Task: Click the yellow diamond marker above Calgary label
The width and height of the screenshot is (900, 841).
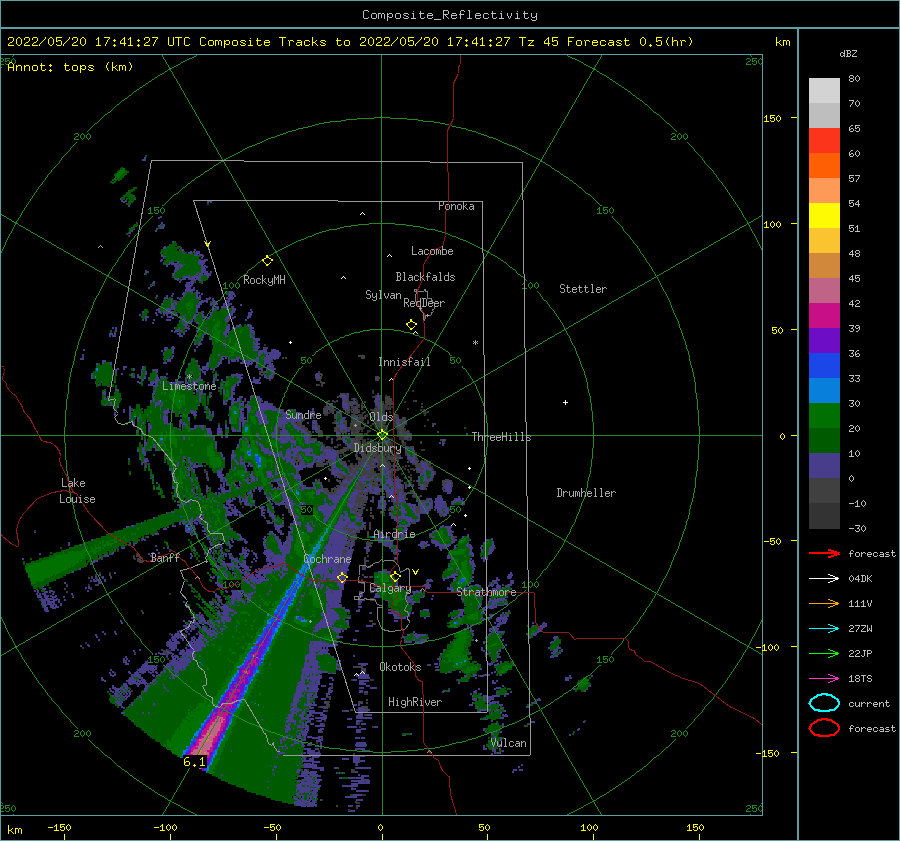Action: point(395,576)
